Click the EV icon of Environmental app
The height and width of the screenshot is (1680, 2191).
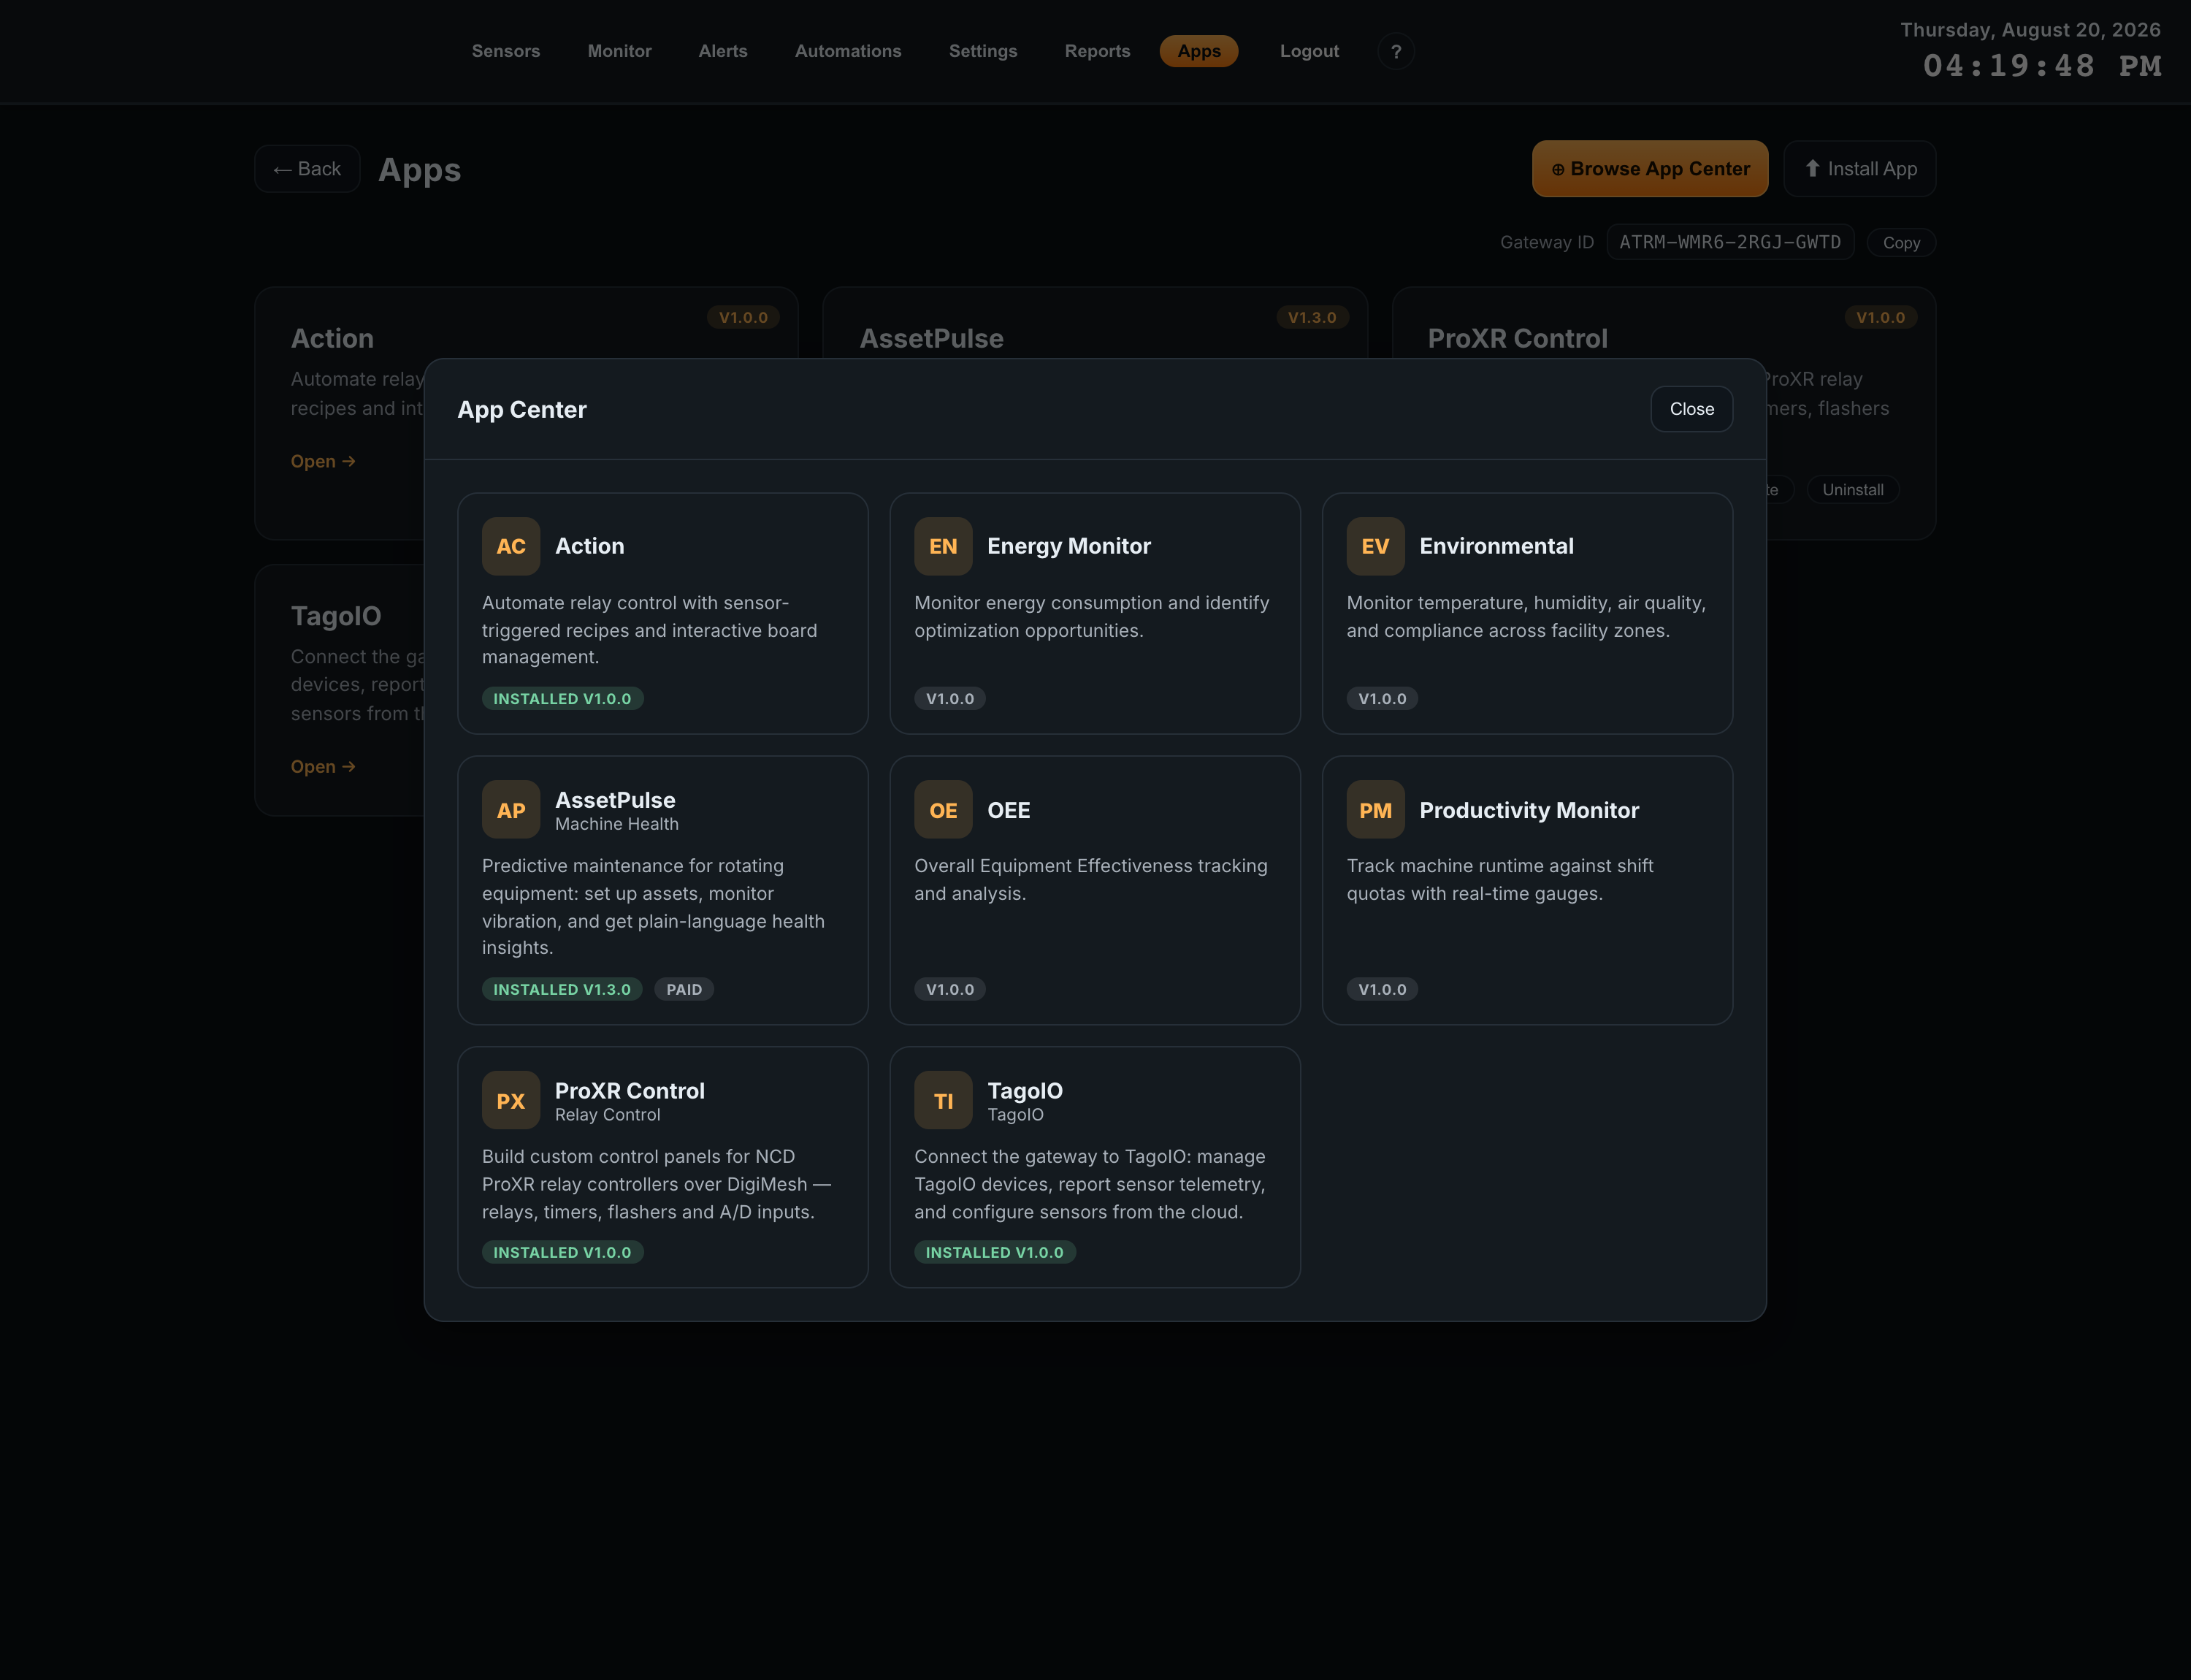coord(1375,546)
